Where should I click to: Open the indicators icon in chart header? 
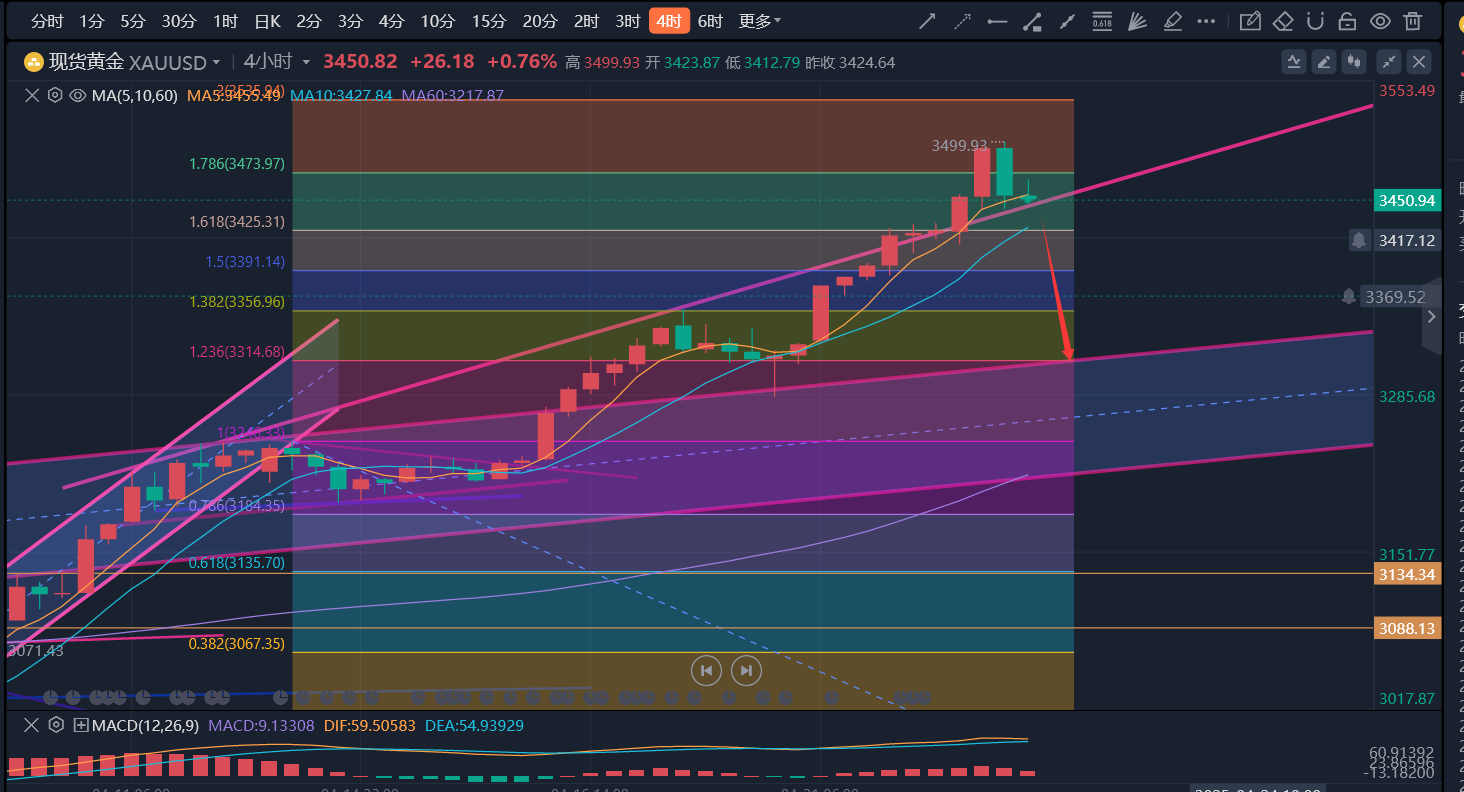(1295, 62)
